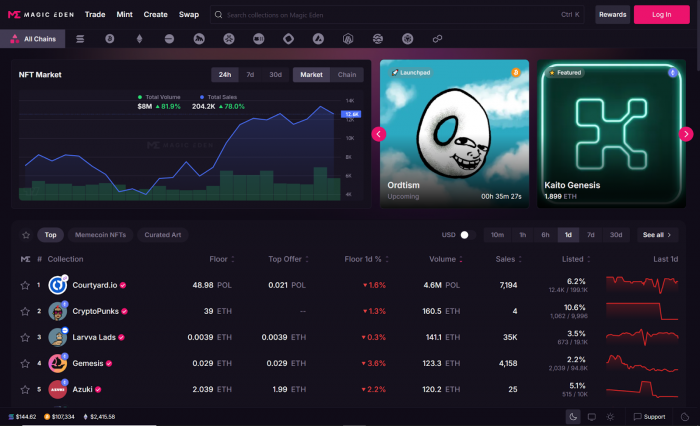Favorite the Larvva Lads row star
This screenshot has height=426, width=700.
pos(25,338)
